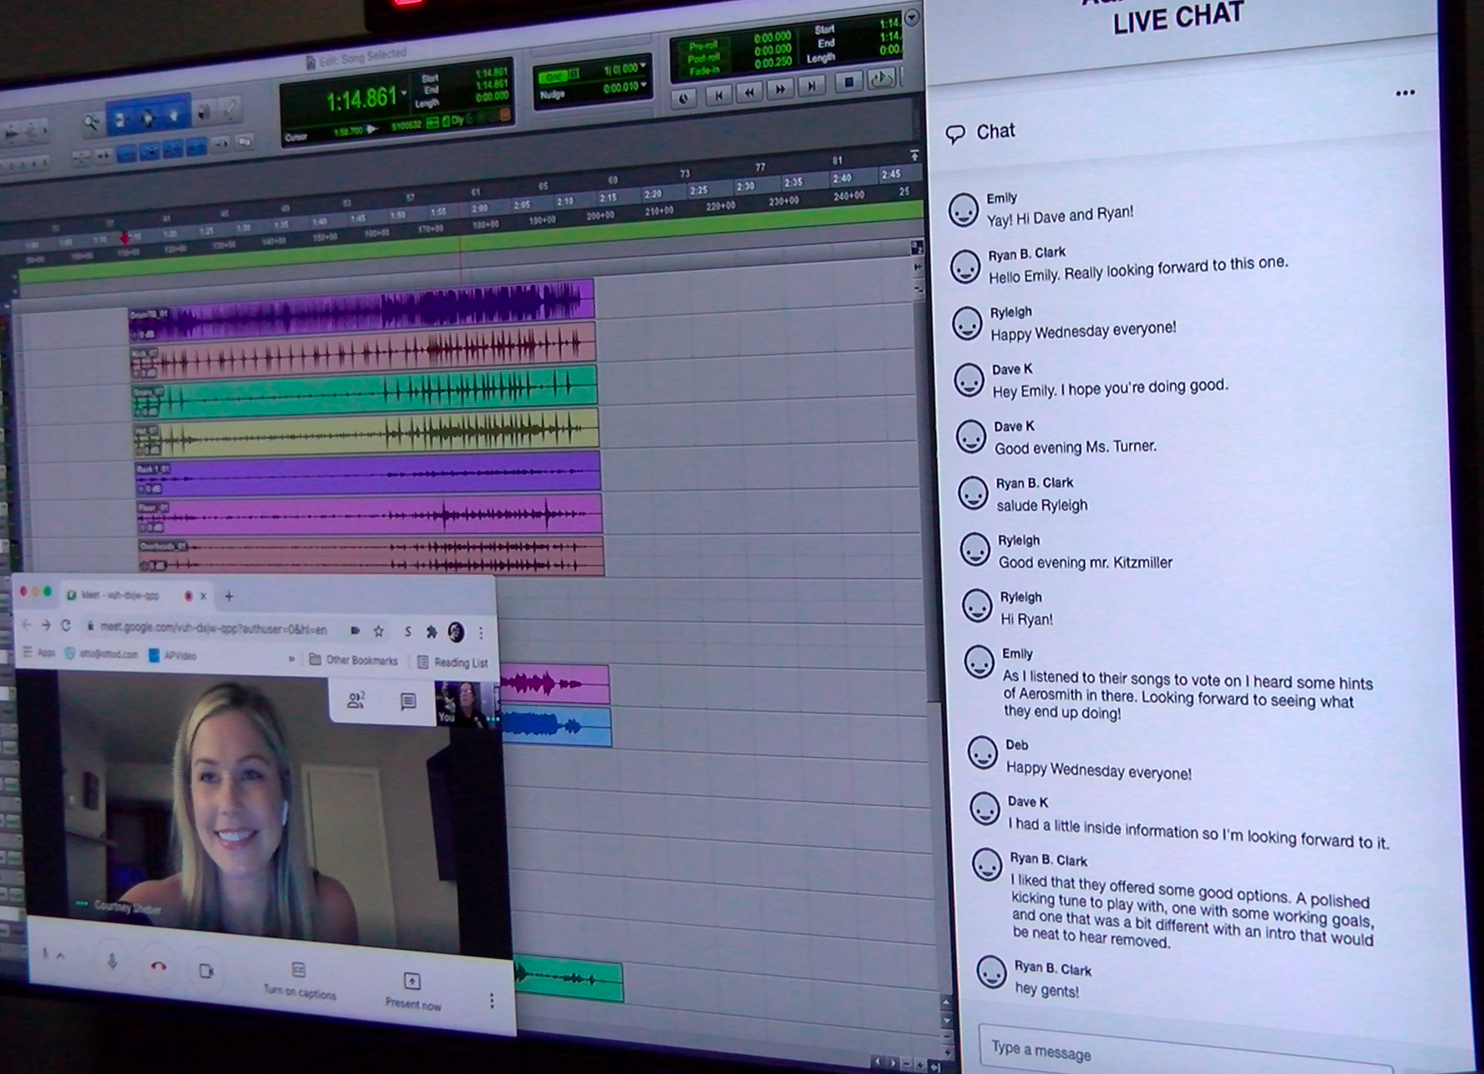The image size is (1484, 1074).
Task: Open the Meet chat panel icon
Action: [408, 701]
